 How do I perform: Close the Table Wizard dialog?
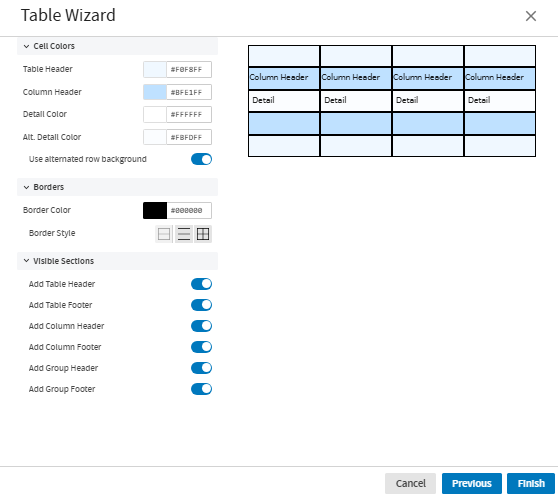pyautogui.click(x=531, y=16)
